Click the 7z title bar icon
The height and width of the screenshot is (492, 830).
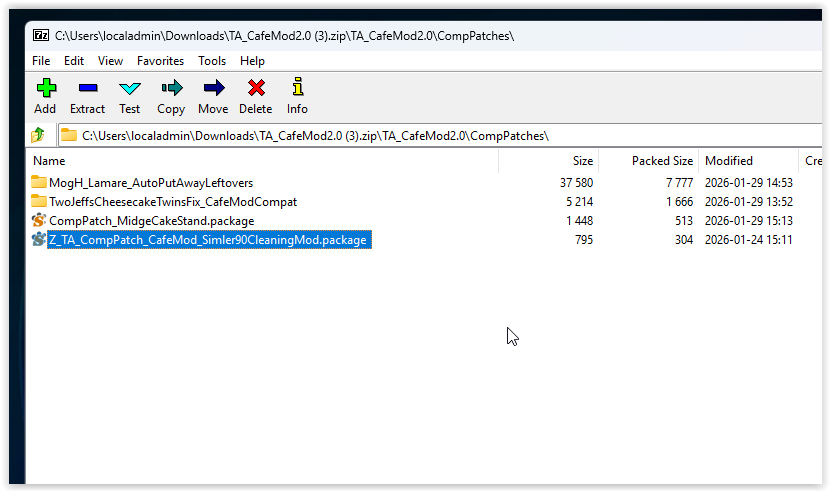click(x=41, y=35)
